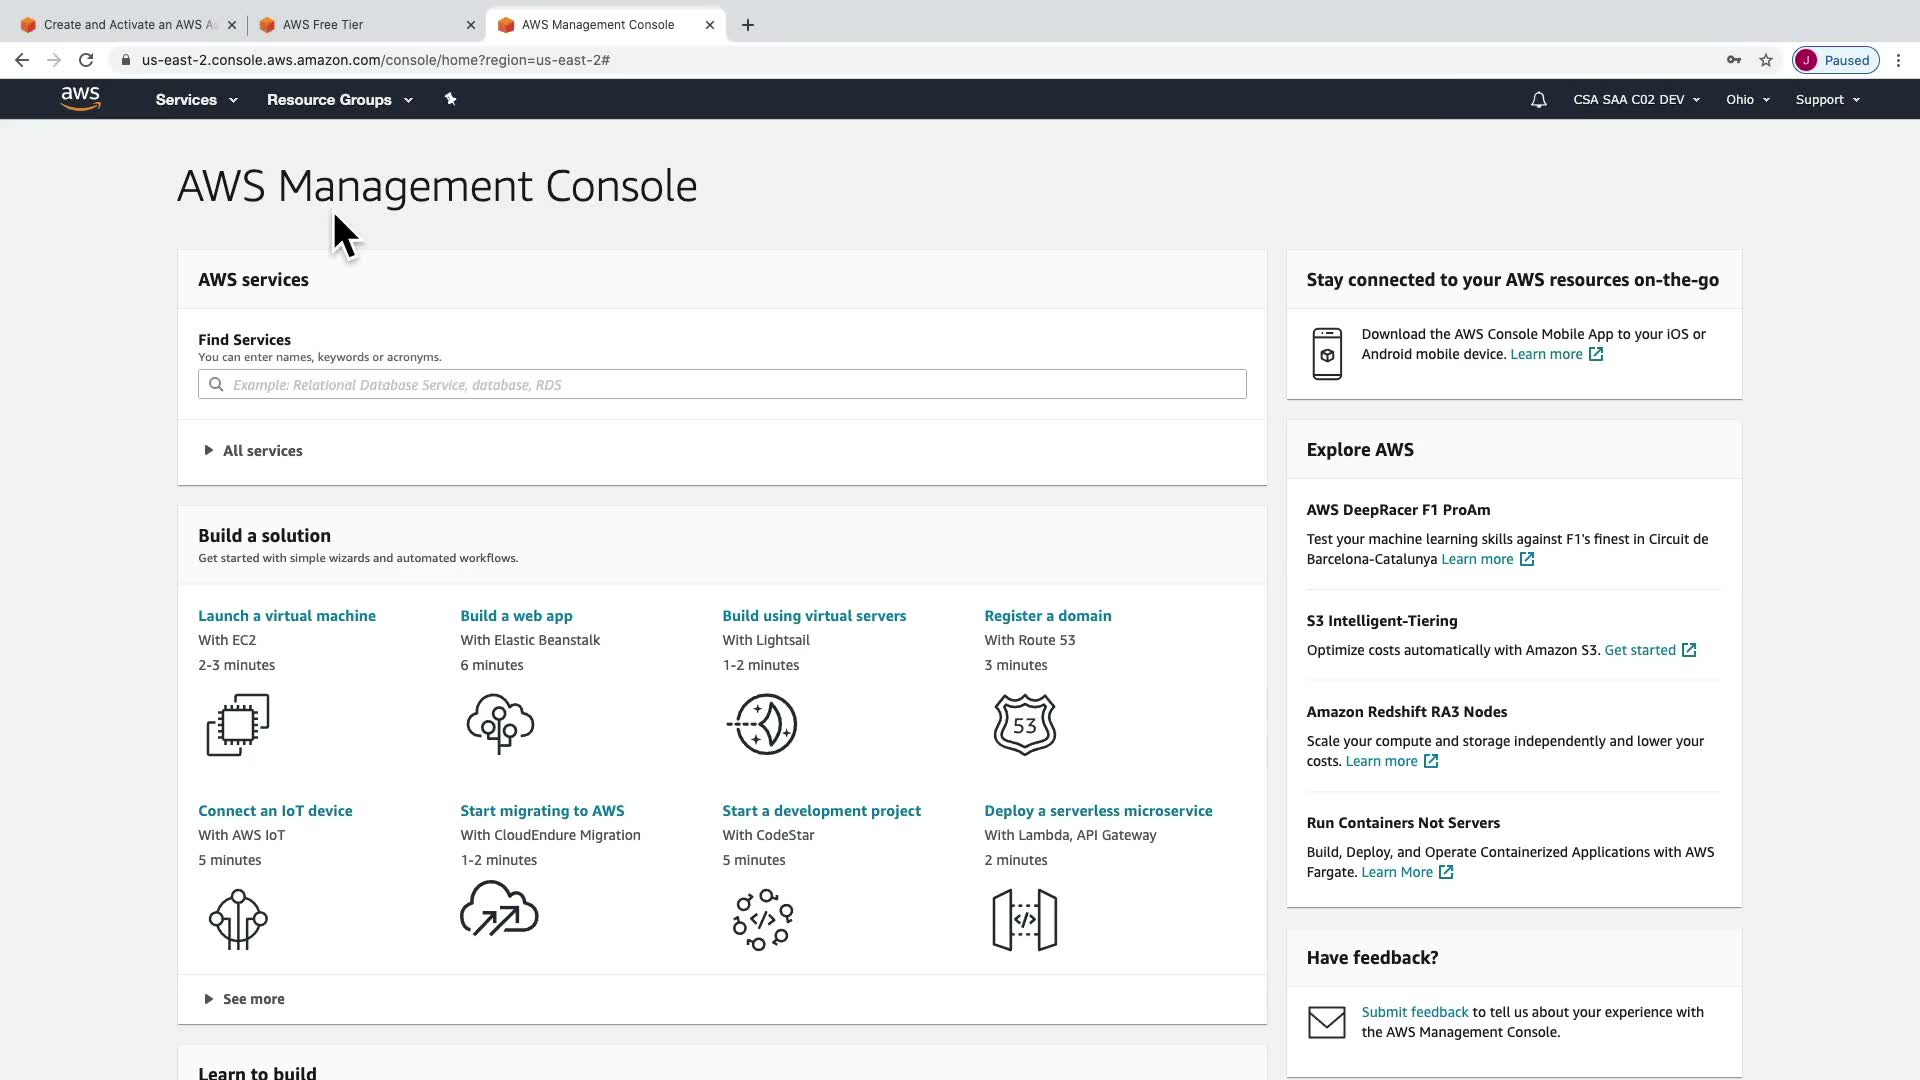Click the Elastic Beanstalk web app icon
1920x1080 pixels.
500,725
